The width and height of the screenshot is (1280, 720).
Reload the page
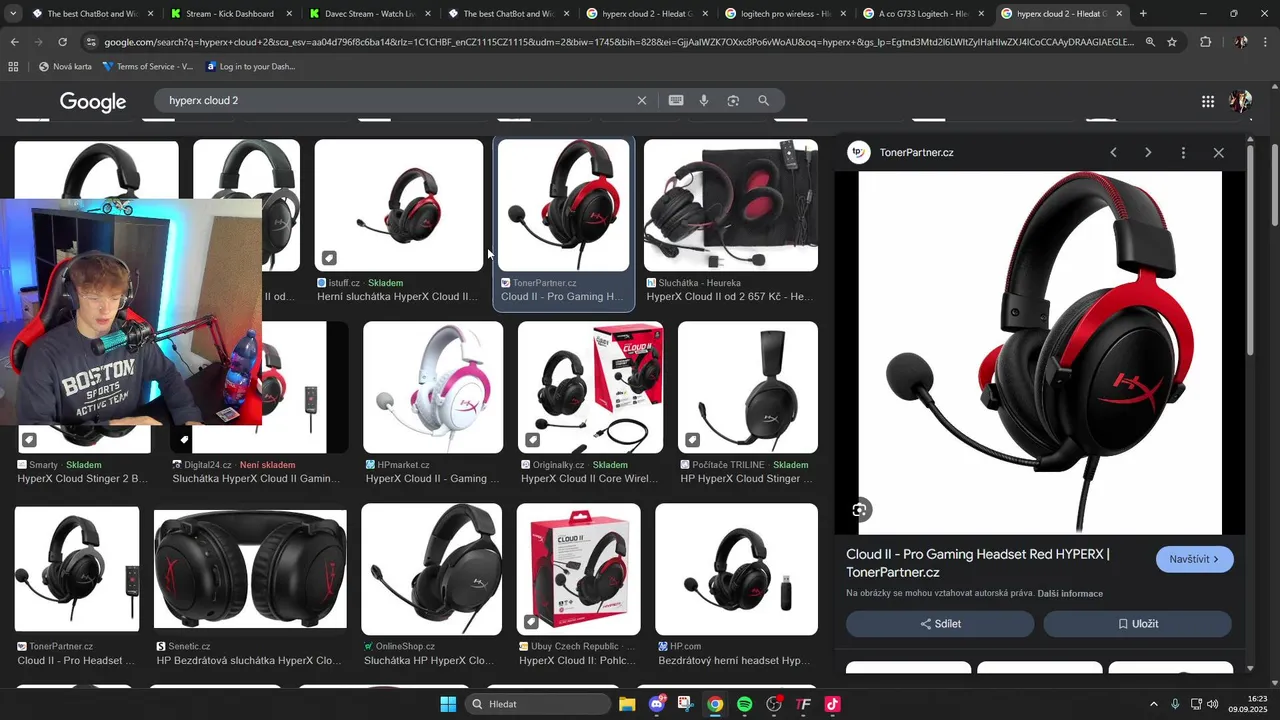coord(62,42)
